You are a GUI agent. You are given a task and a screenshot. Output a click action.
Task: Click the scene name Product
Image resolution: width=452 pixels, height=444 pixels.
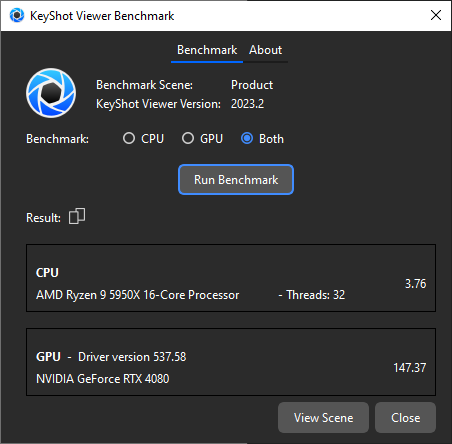coord(252,85)
